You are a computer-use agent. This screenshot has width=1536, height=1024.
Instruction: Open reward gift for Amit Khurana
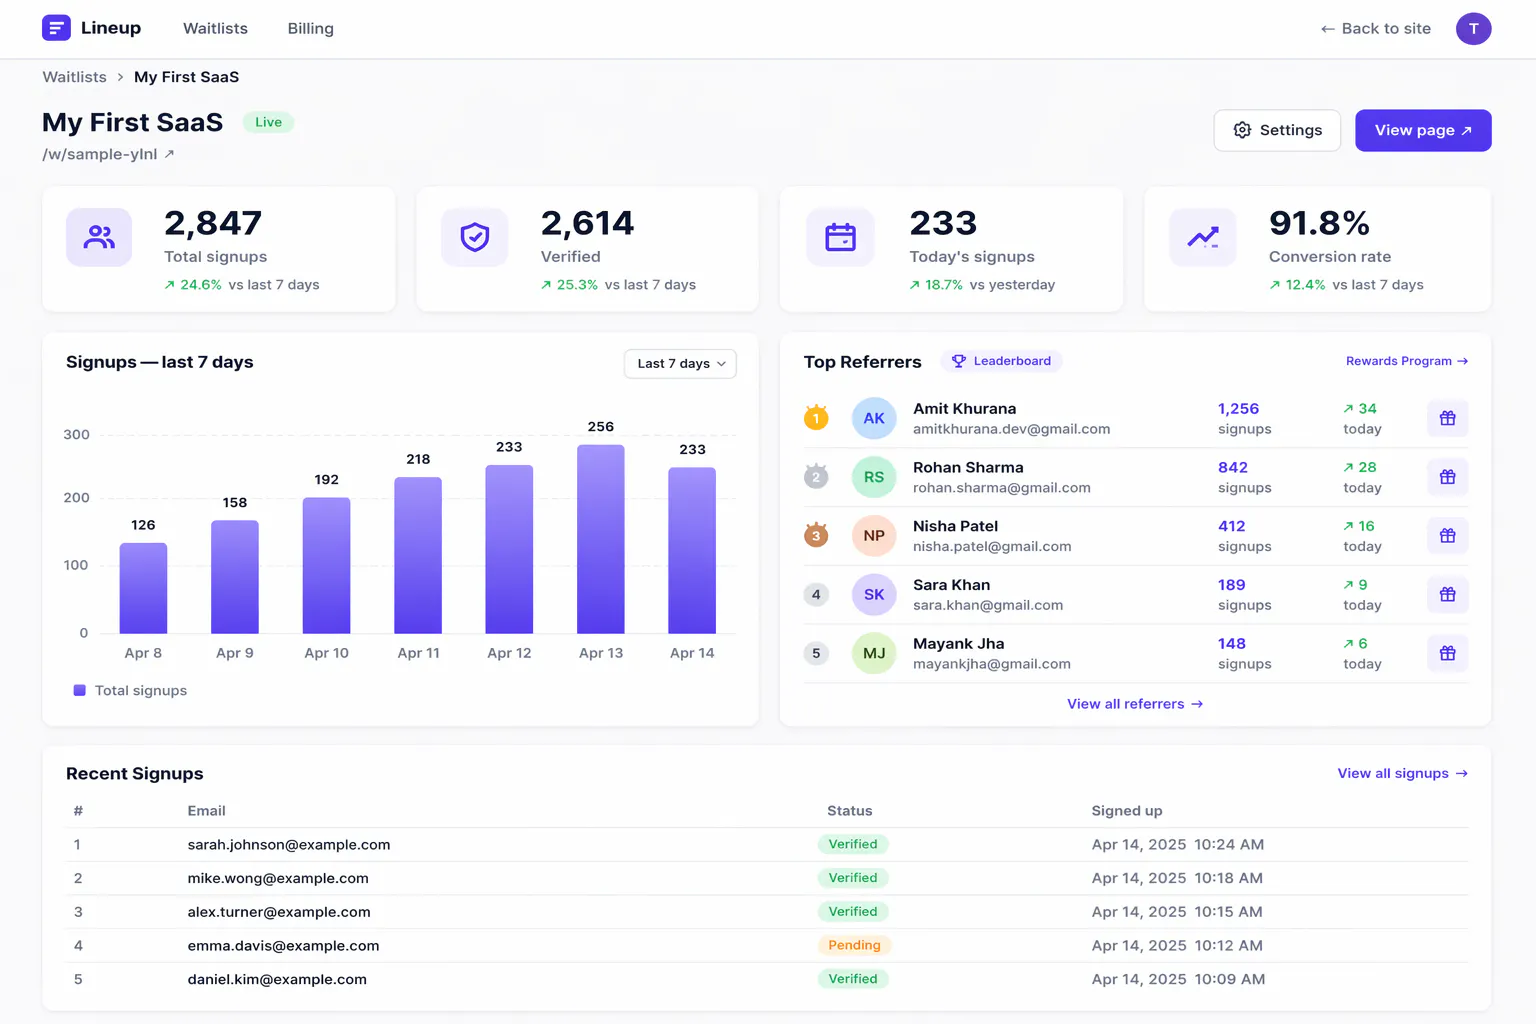[1447, 418]
